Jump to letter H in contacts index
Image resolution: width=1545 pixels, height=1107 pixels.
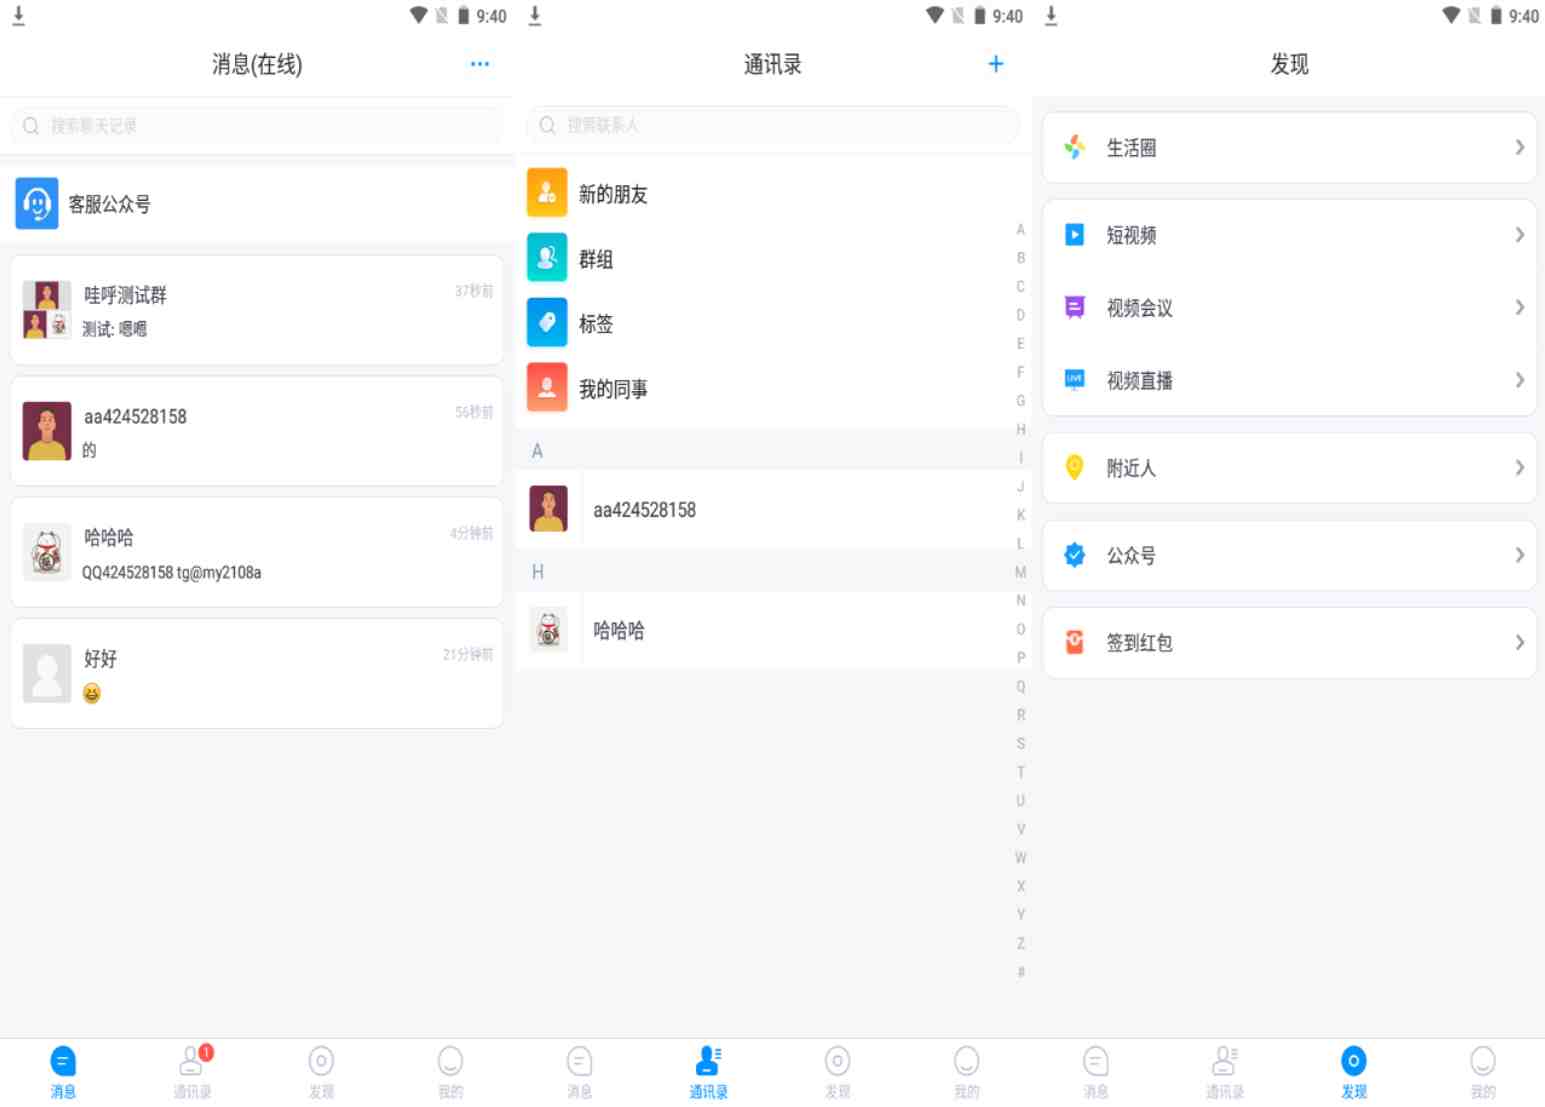[1020, 429]
